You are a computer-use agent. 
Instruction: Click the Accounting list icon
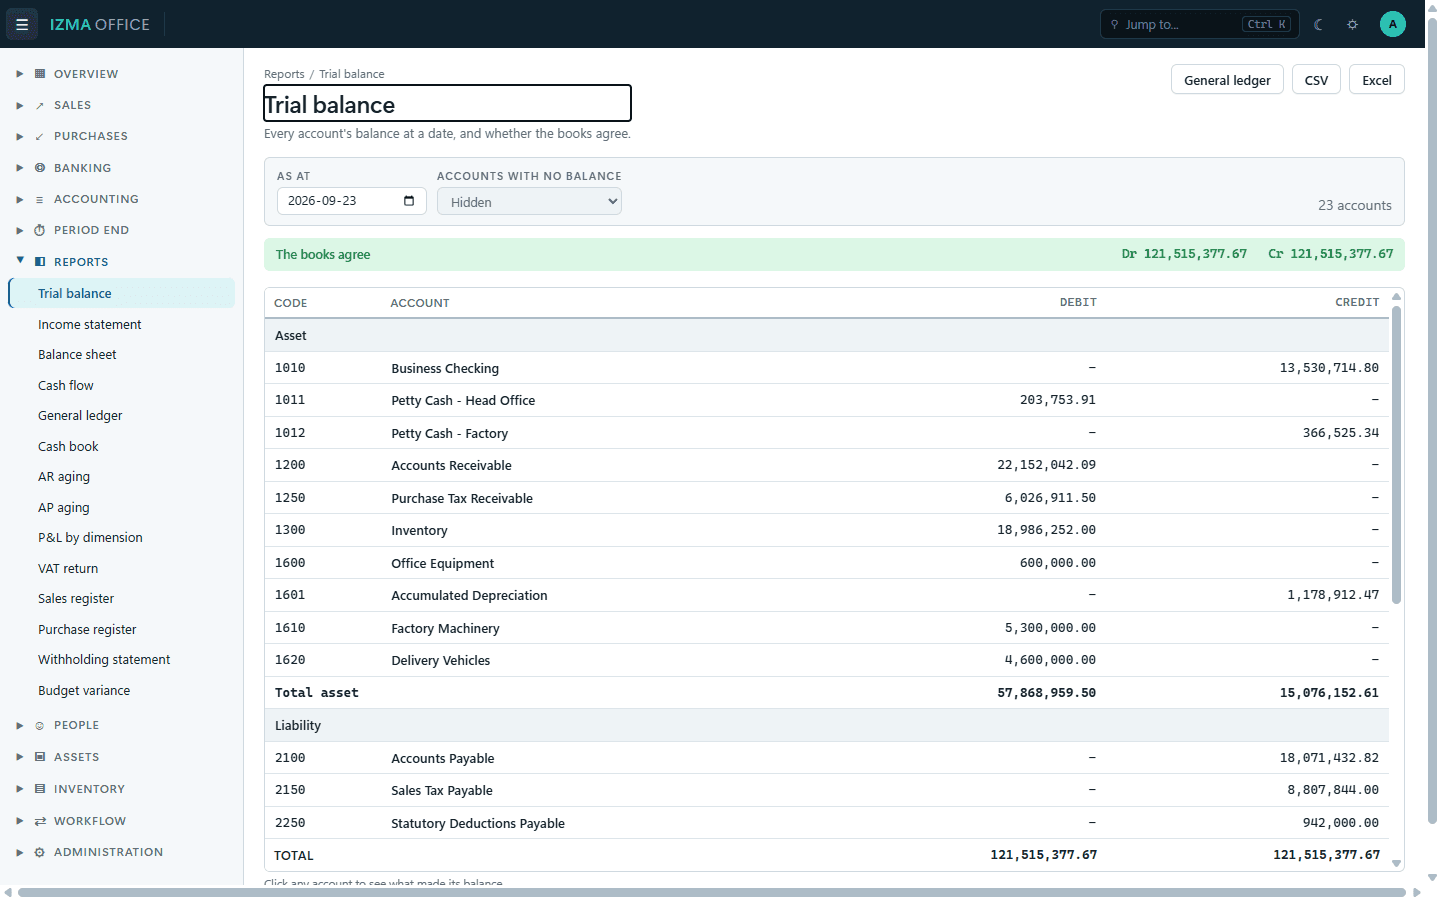pyautogui.click(x=40, y=199)
